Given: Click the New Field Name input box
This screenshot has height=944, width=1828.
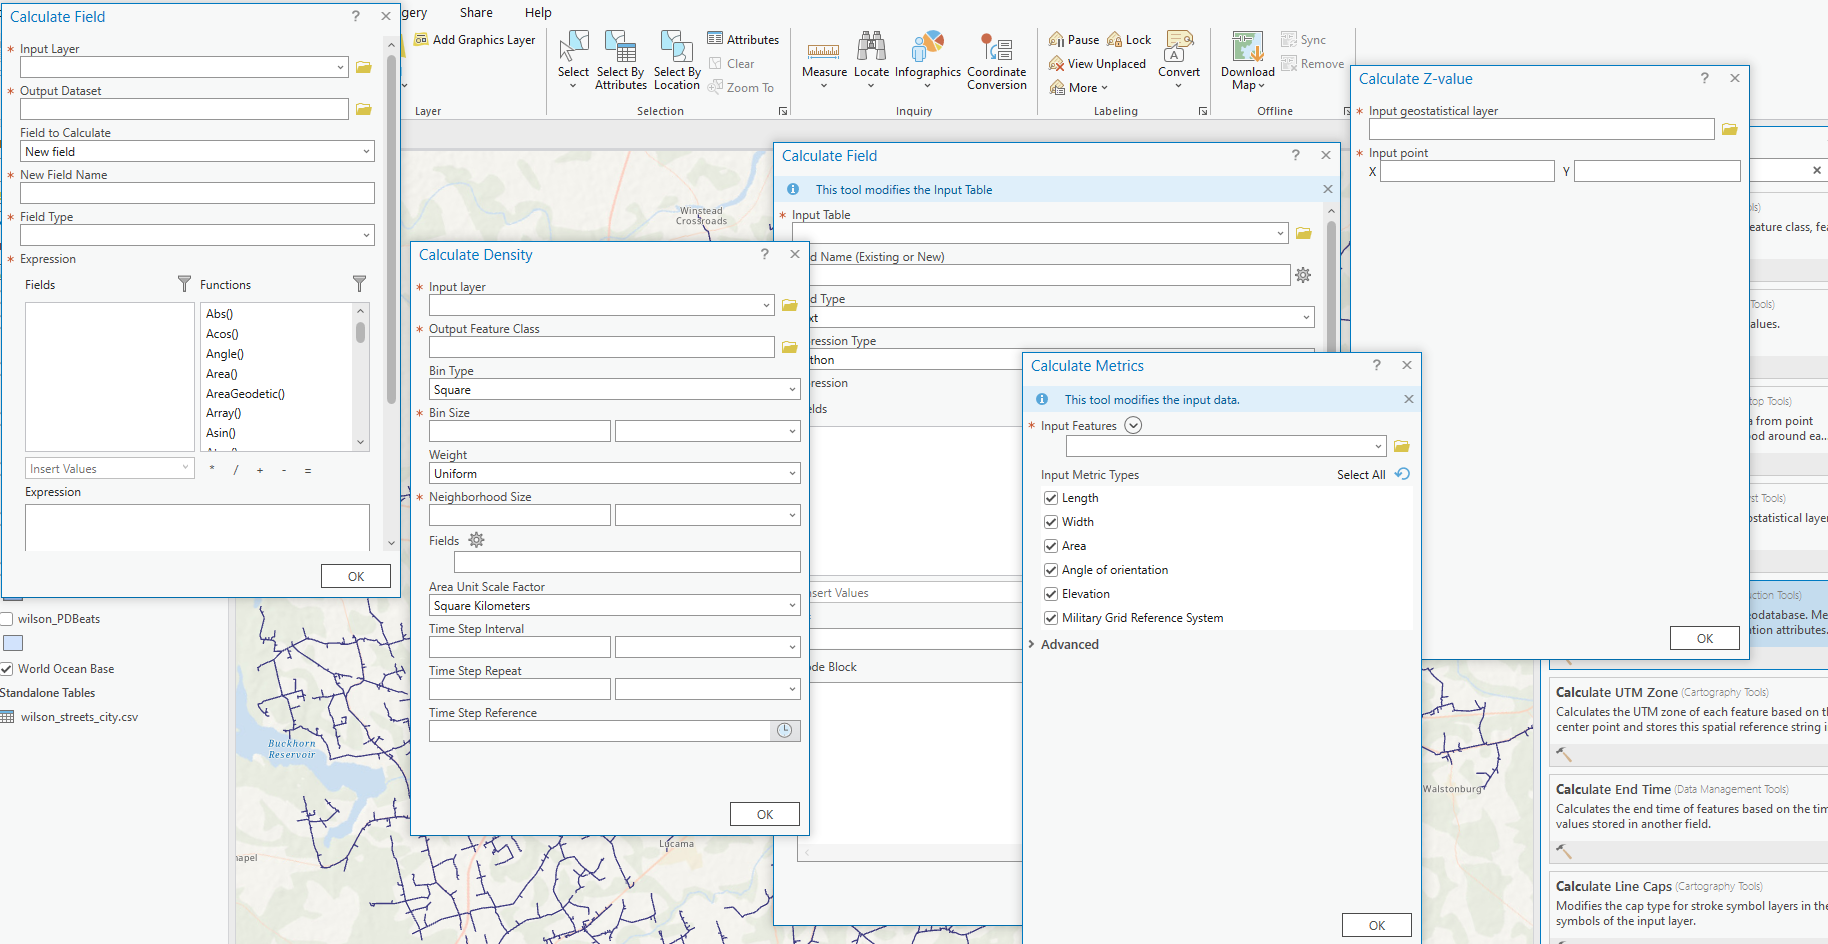Looking at the screenshot, I should coord(197,193).
